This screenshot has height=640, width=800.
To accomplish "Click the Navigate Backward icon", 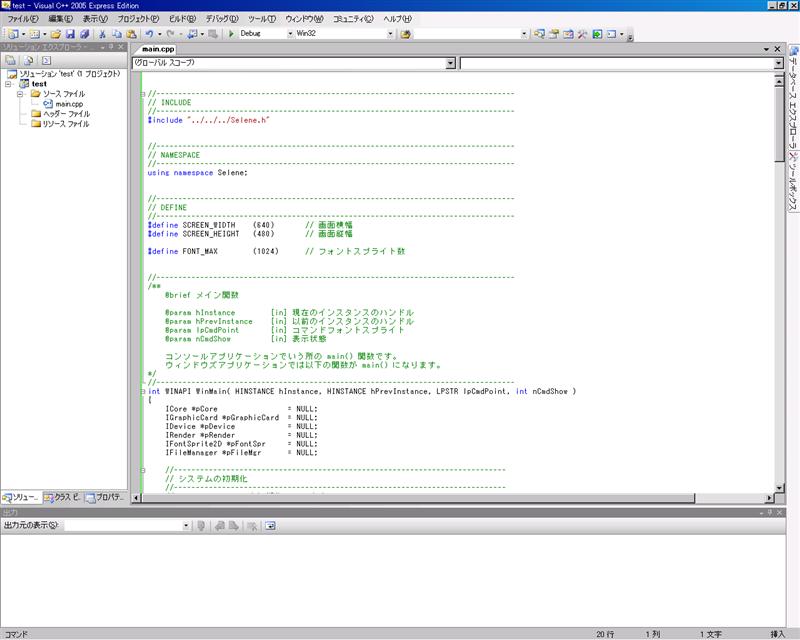I will pos(192,34).
